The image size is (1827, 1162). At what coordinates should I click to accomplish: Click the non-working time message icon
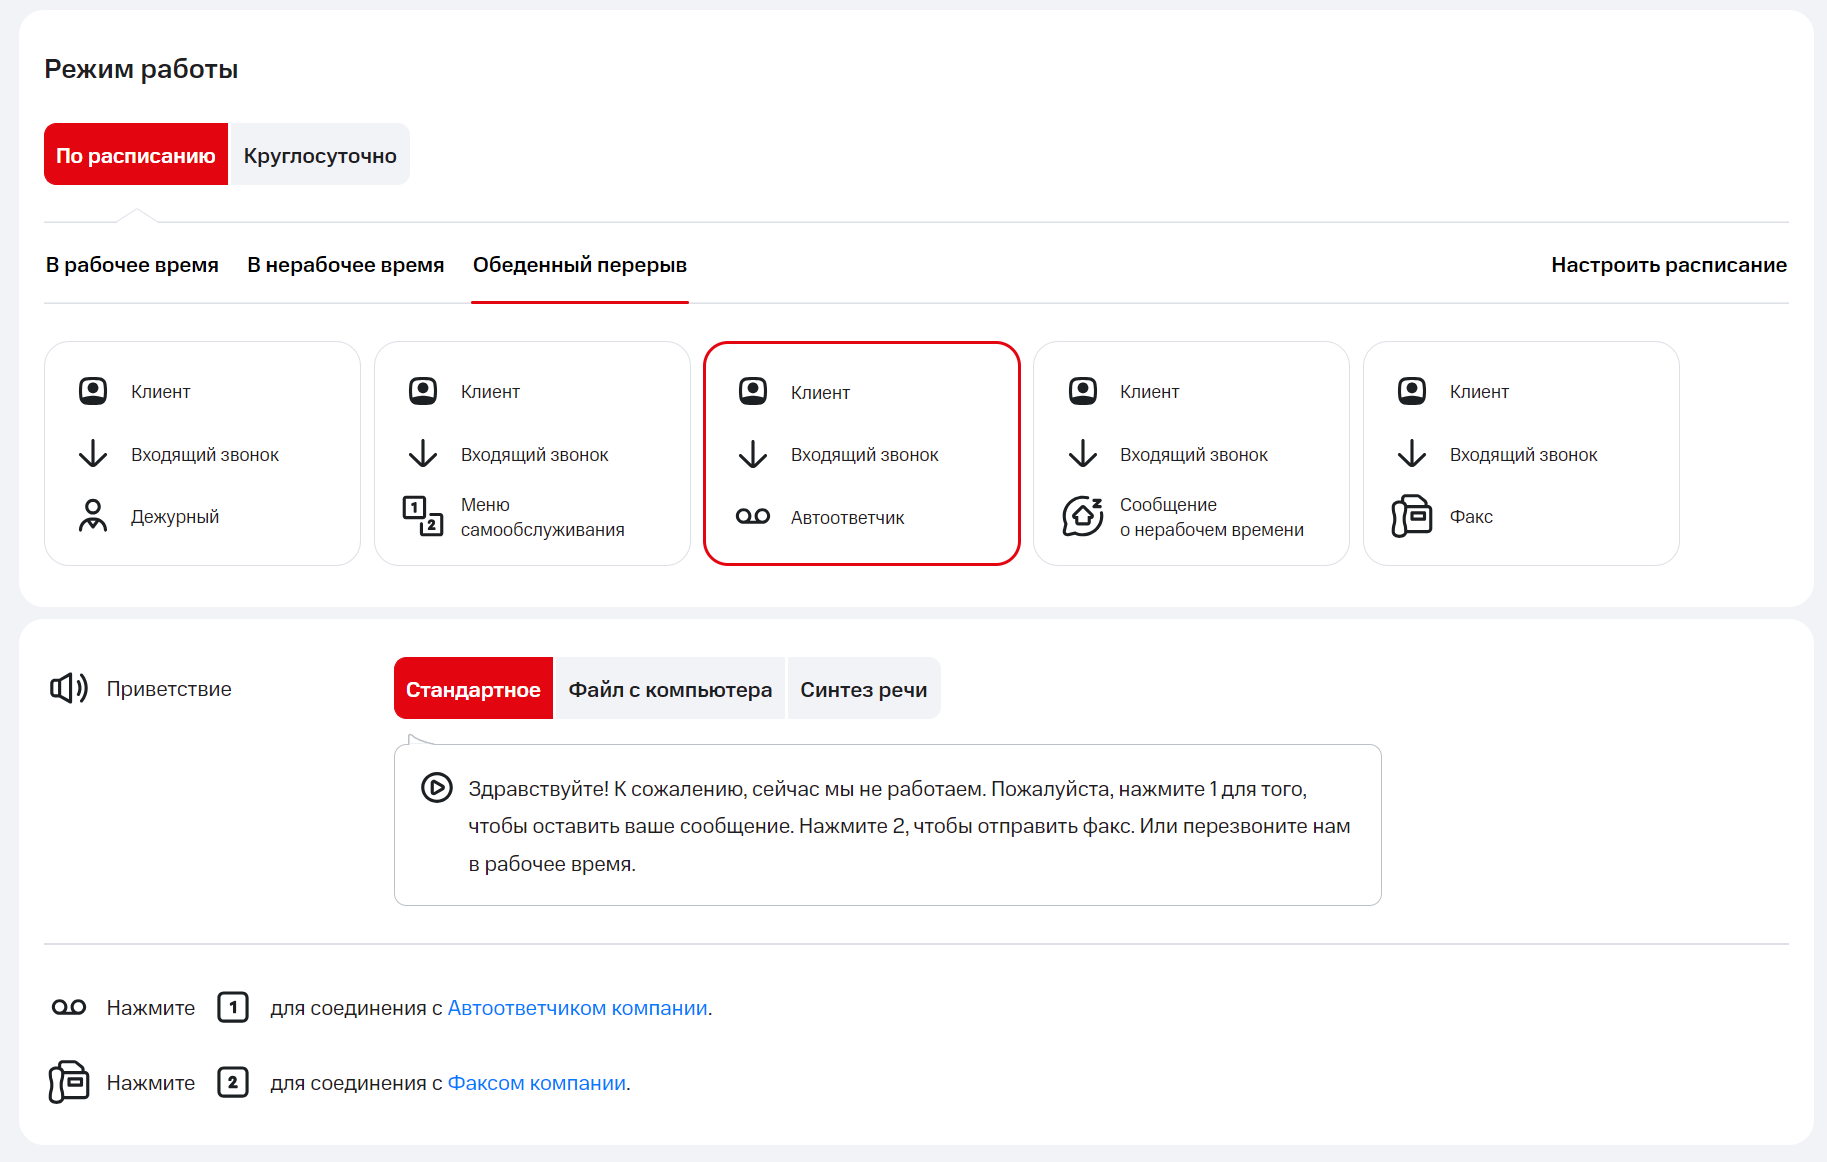1082,516
